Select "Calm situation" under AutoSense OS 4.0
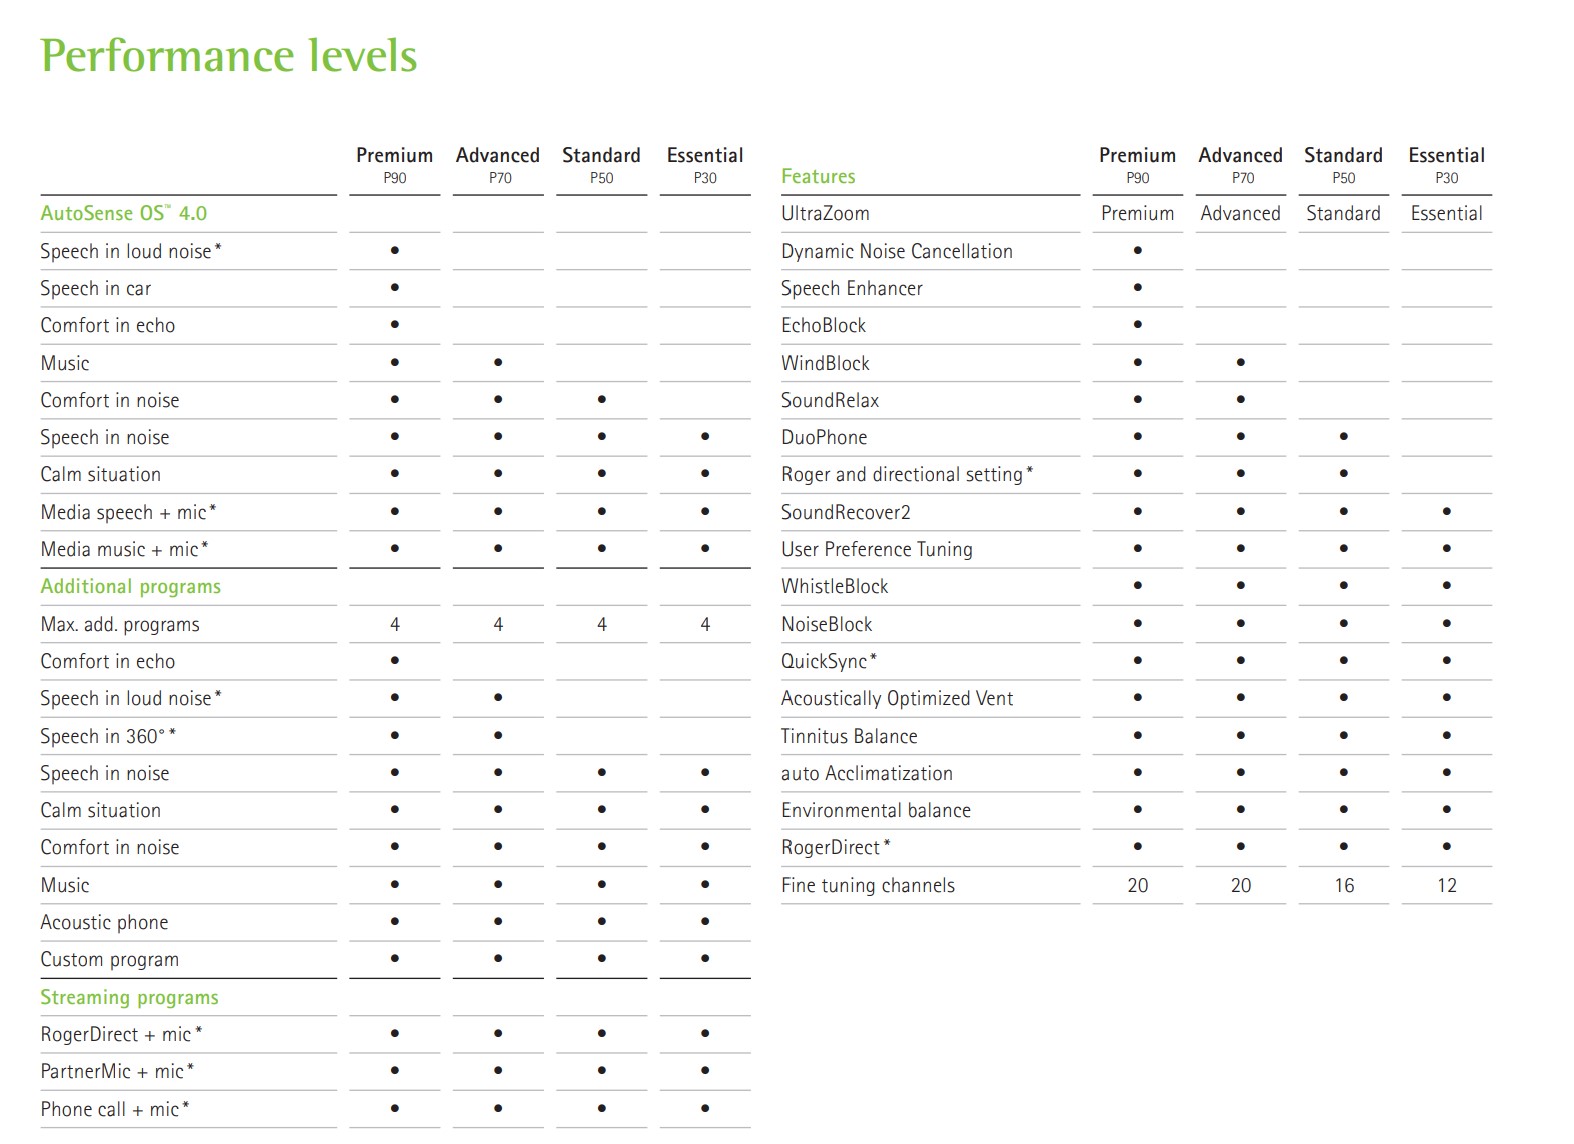Screen dimensions: 1574x1144 point(100,474)
